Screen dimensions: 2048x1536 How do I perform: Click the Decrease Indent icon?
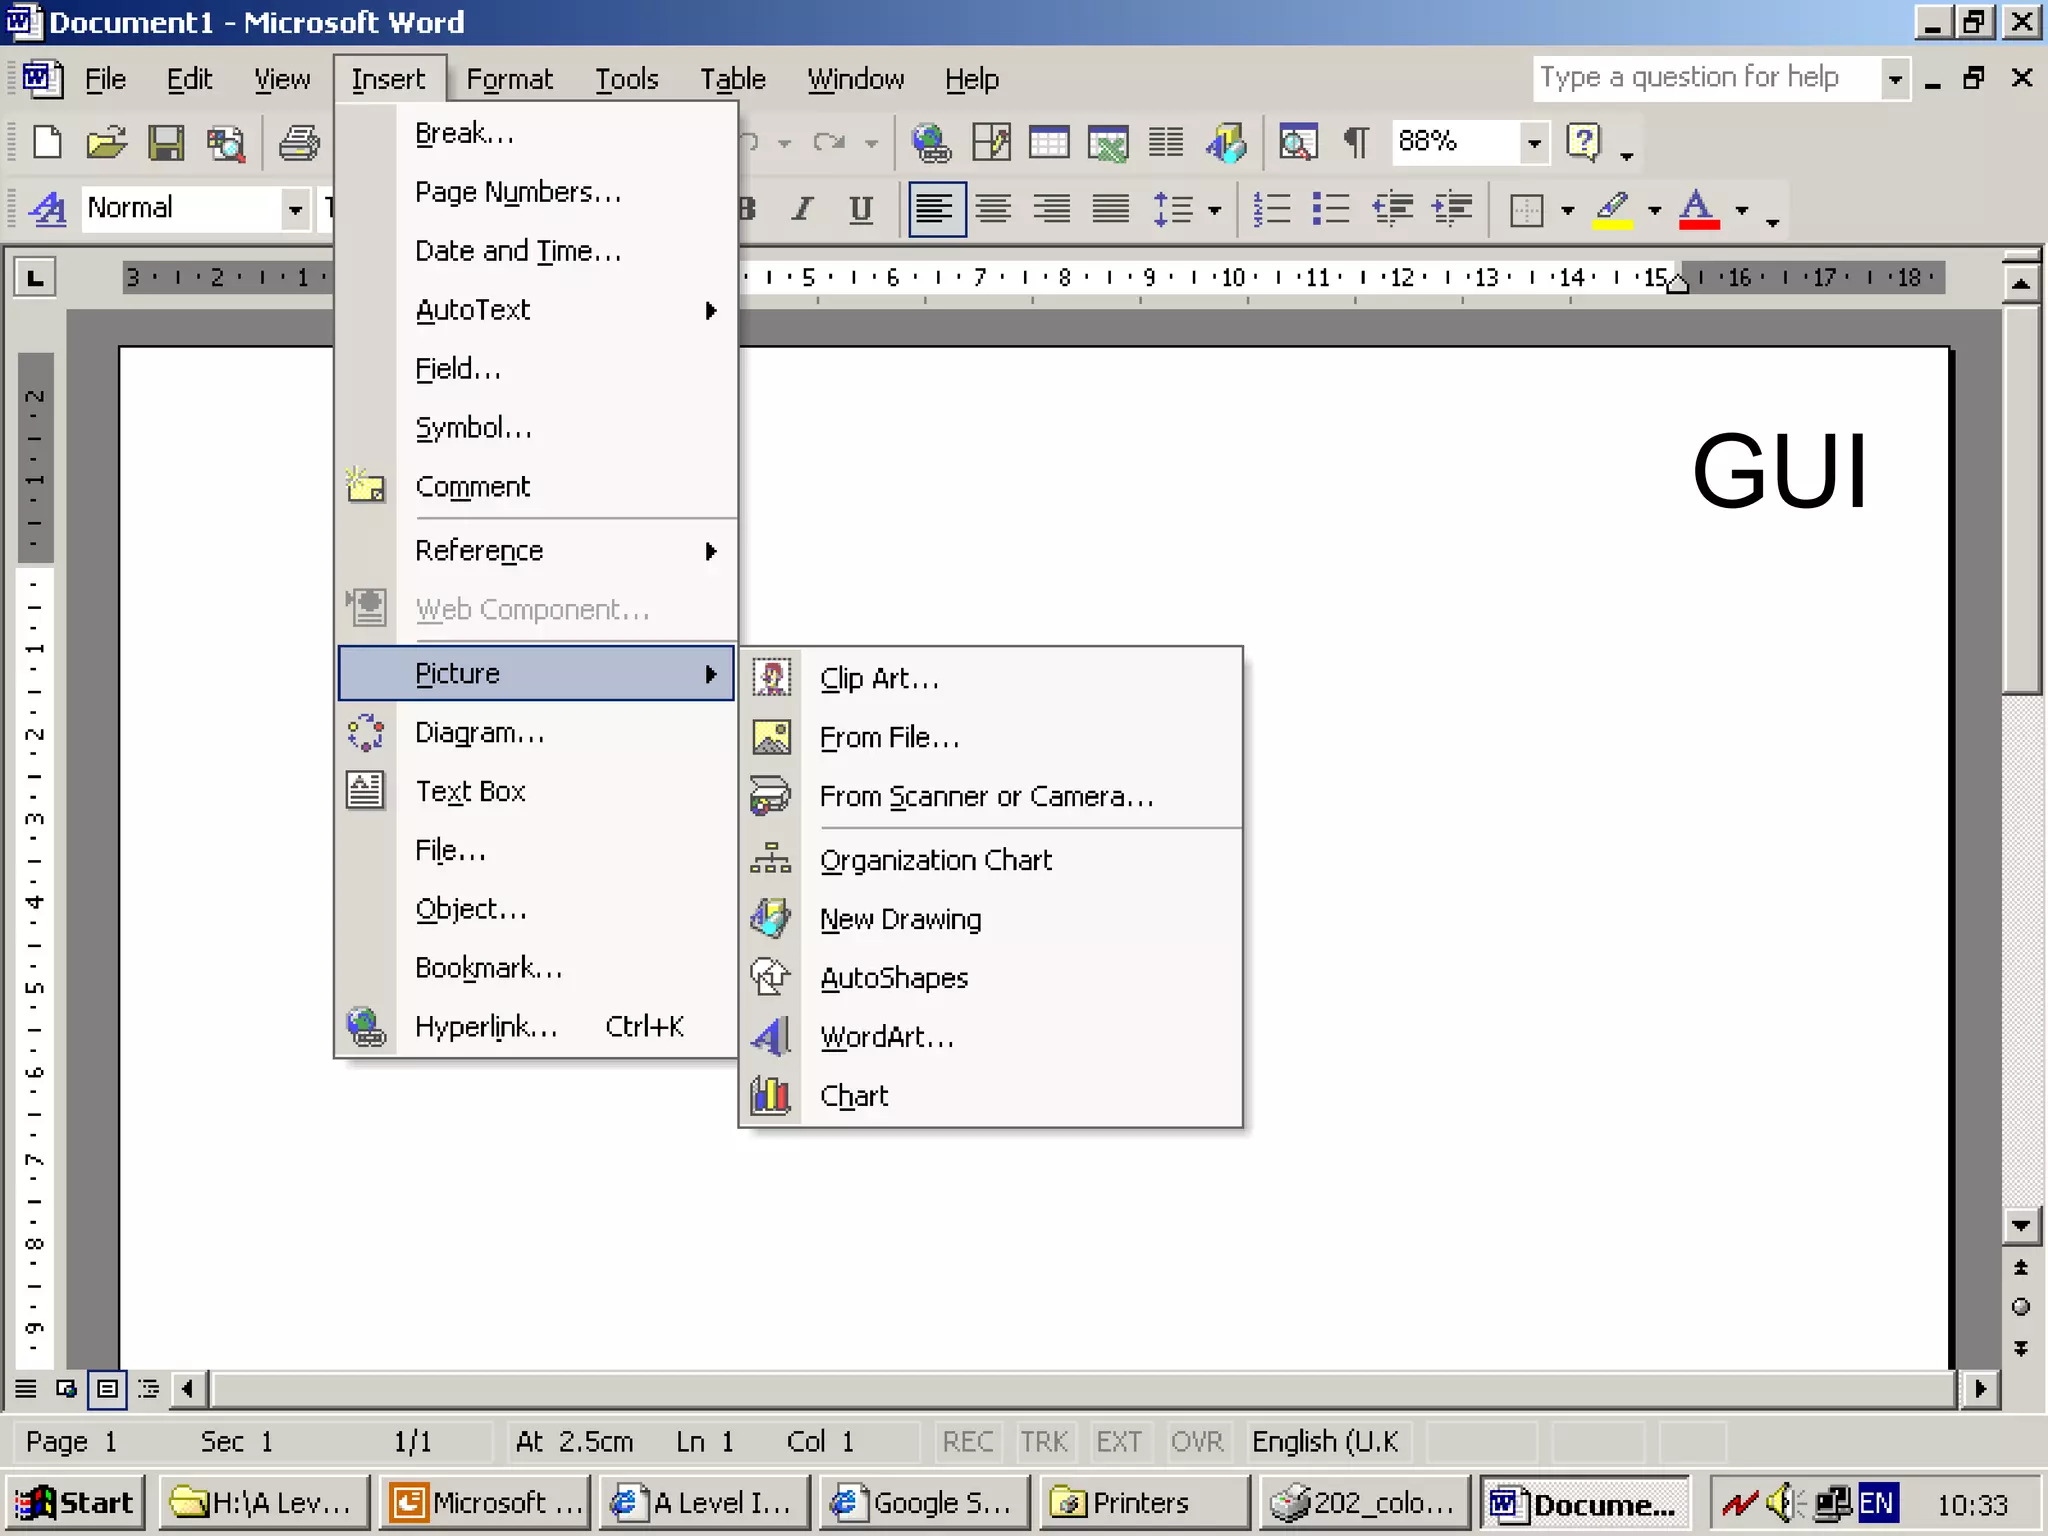tap(1392, 209)
